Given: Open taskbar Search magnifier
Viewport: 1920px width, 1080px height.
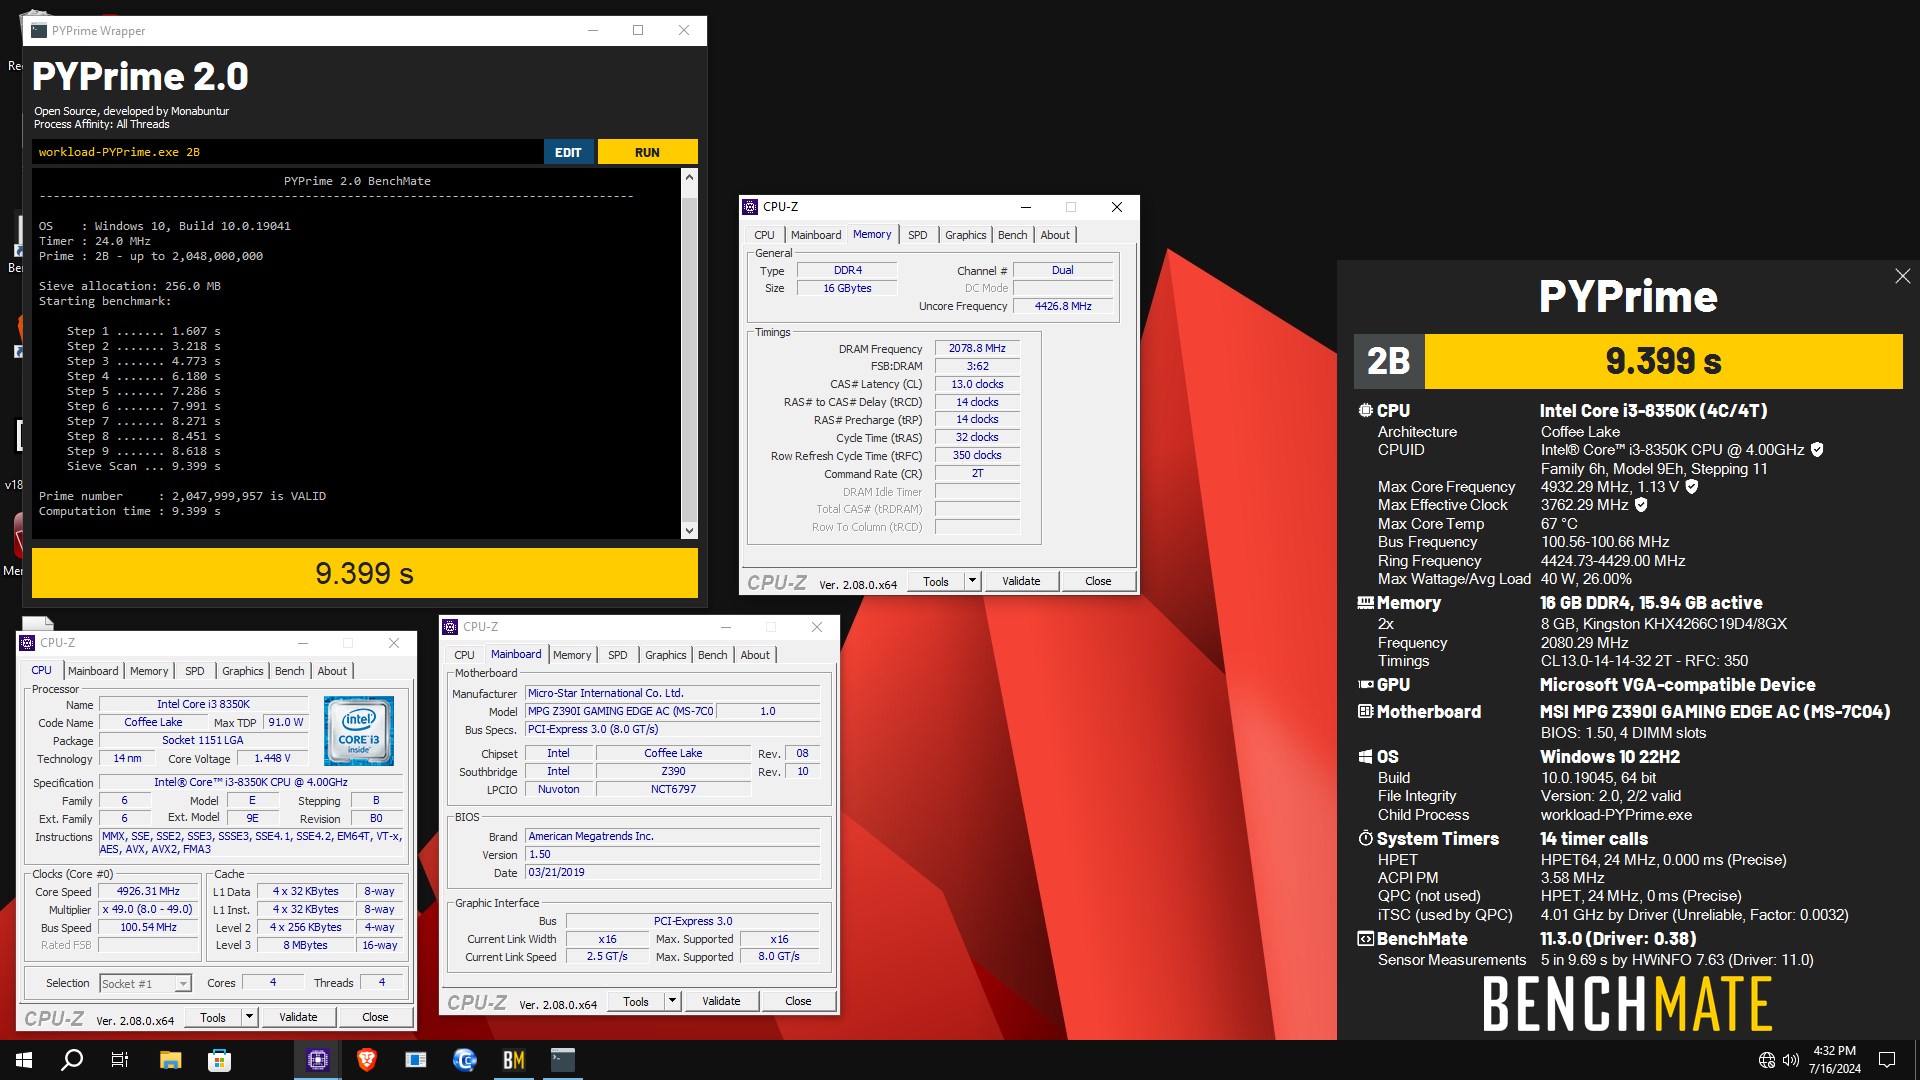Looking at the screenshot, I should [x=72, y=1060].
